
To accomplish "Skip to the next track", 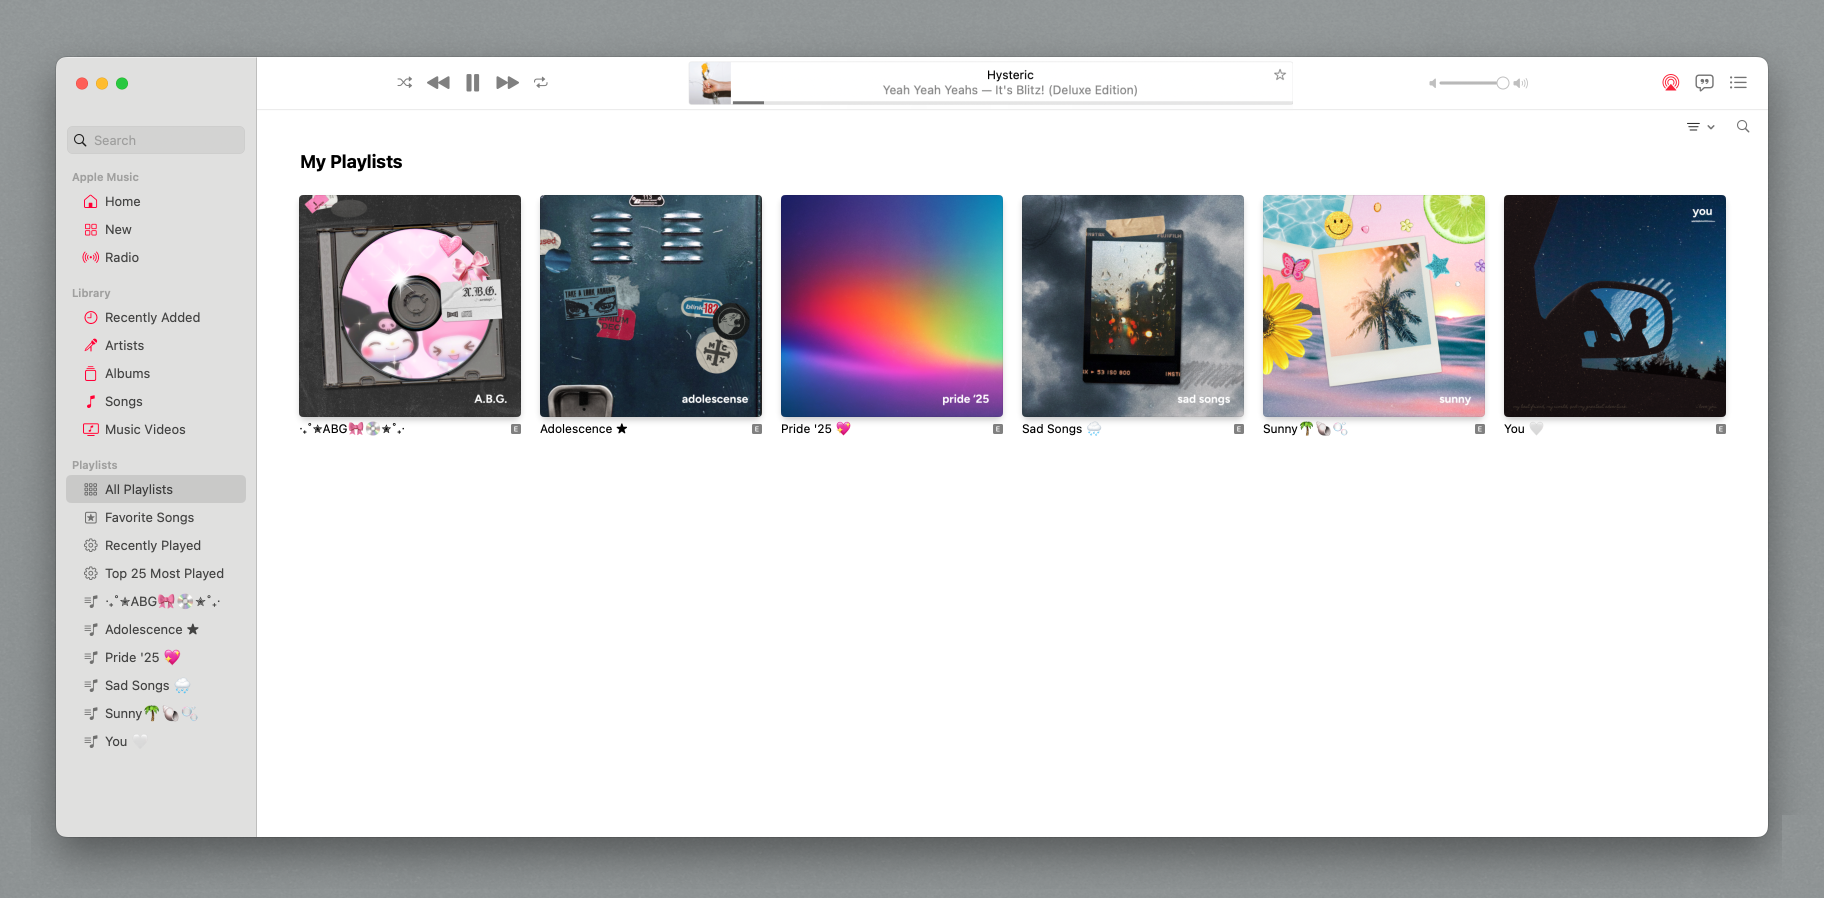I will 507,83.
